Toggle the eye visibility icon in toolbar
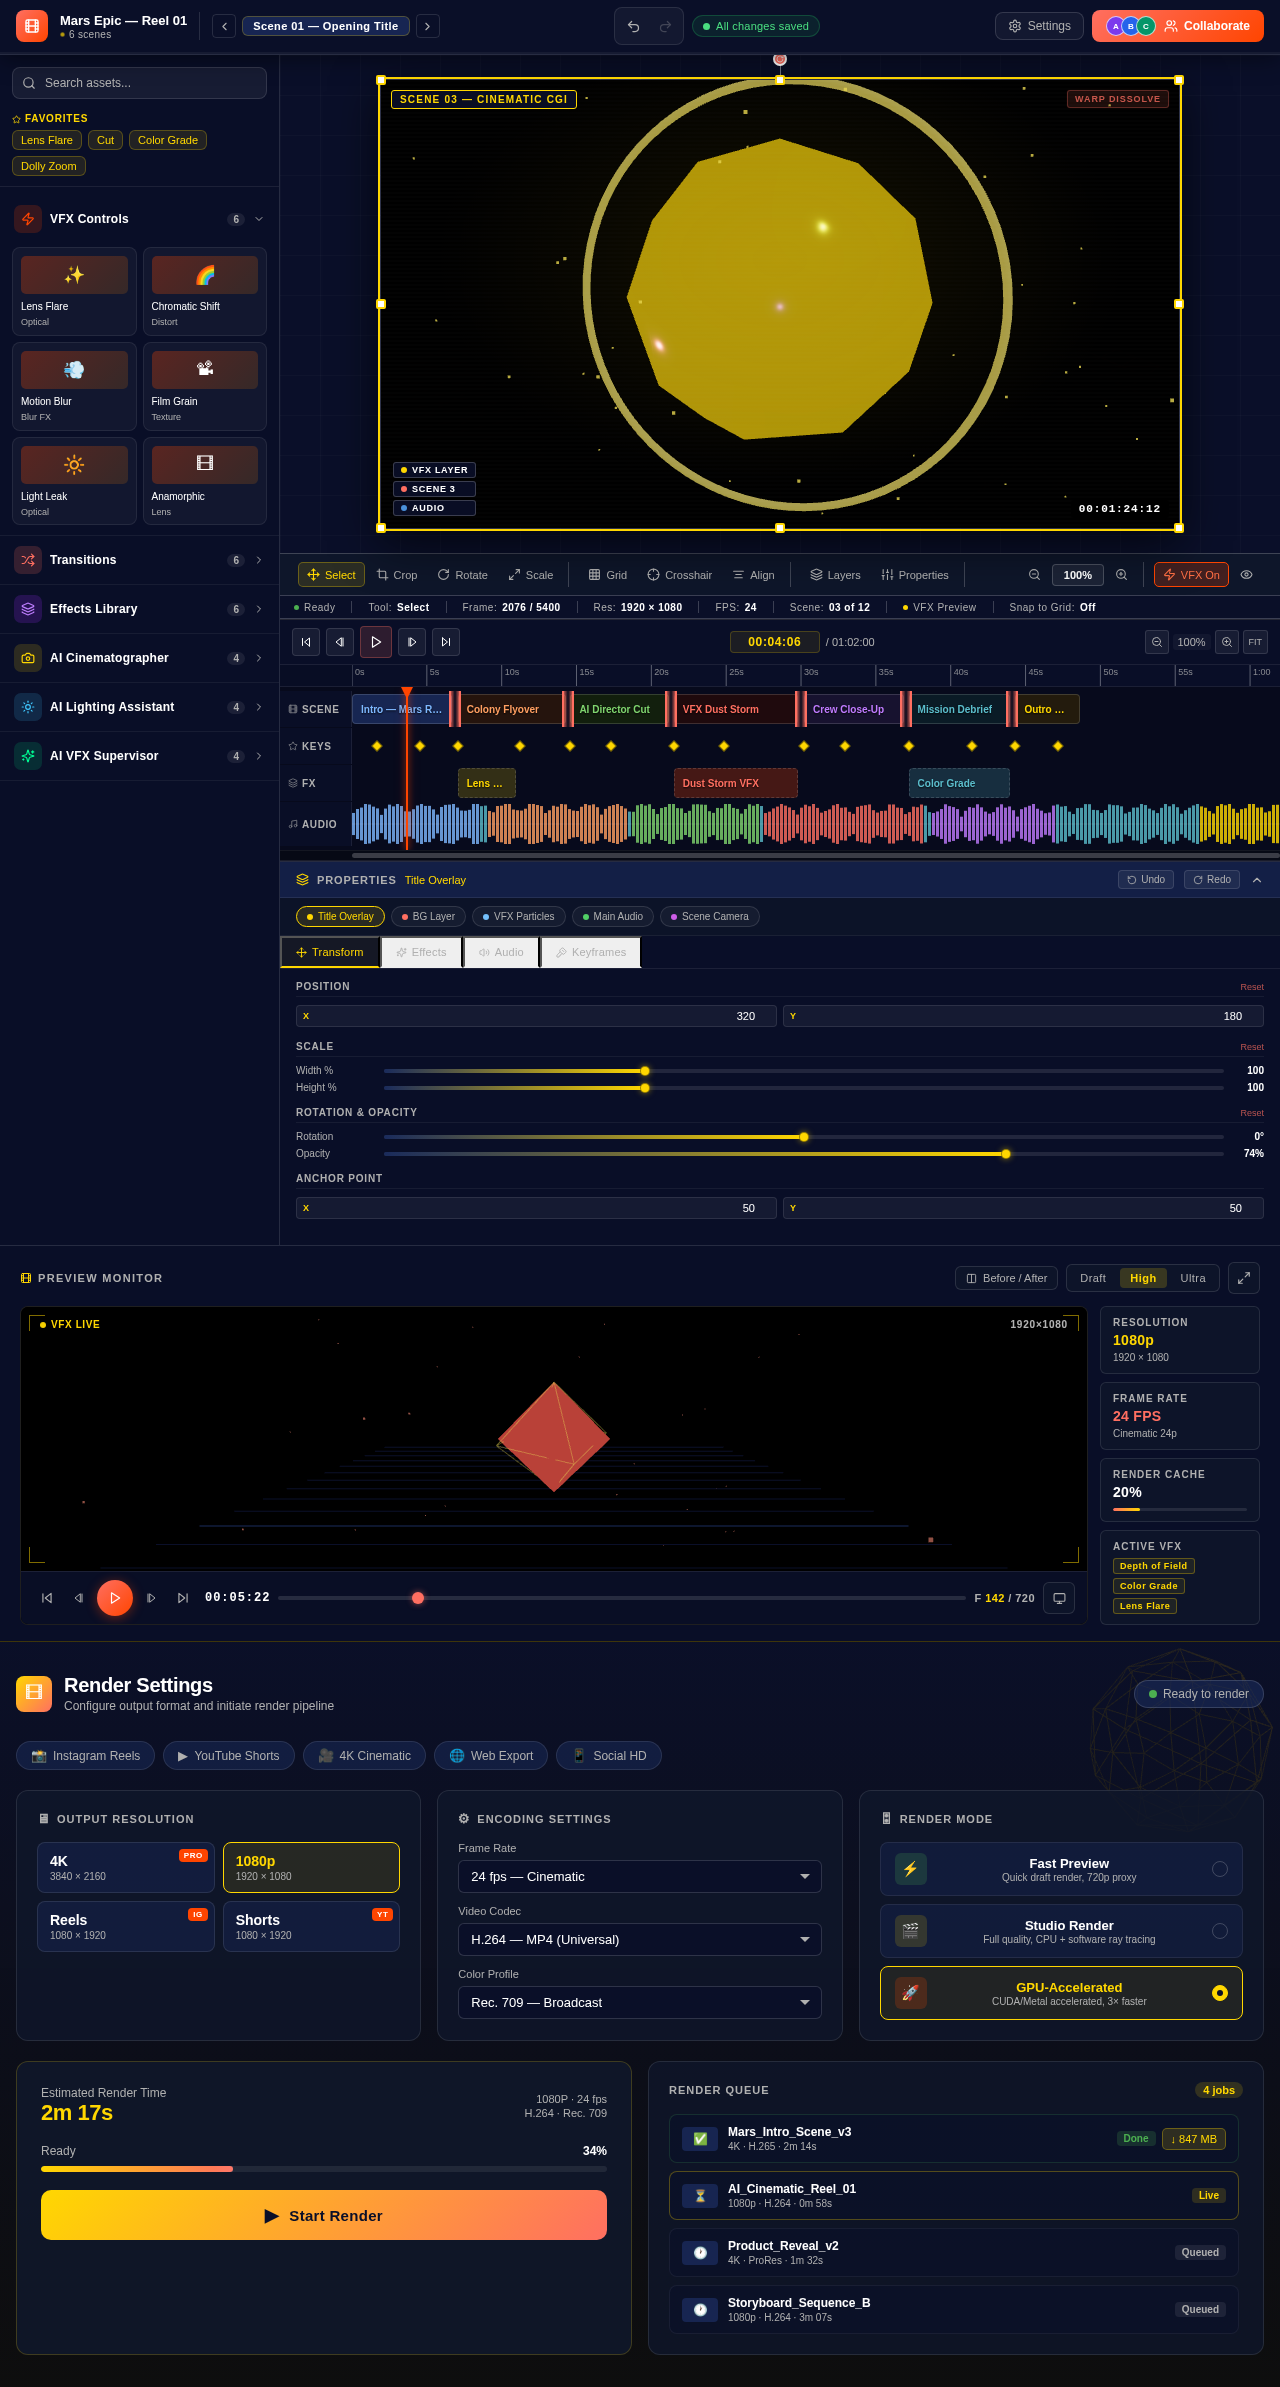 pyautogui.click(x=1246, y=575)
